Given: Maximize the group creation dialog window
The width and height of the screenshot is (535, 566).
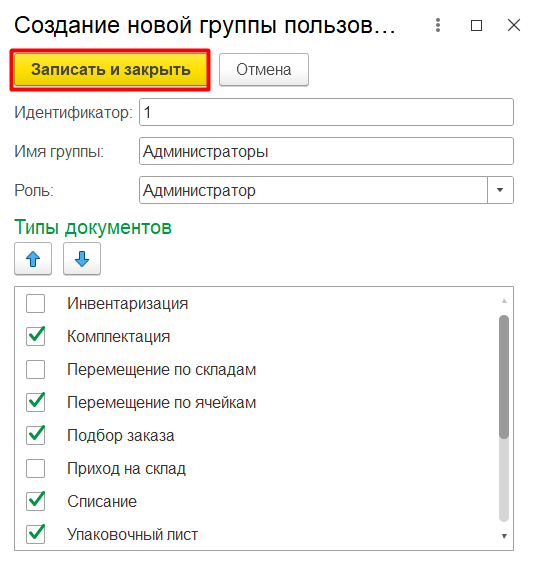Looking at the screenshot, I should (x=476, y=26).
